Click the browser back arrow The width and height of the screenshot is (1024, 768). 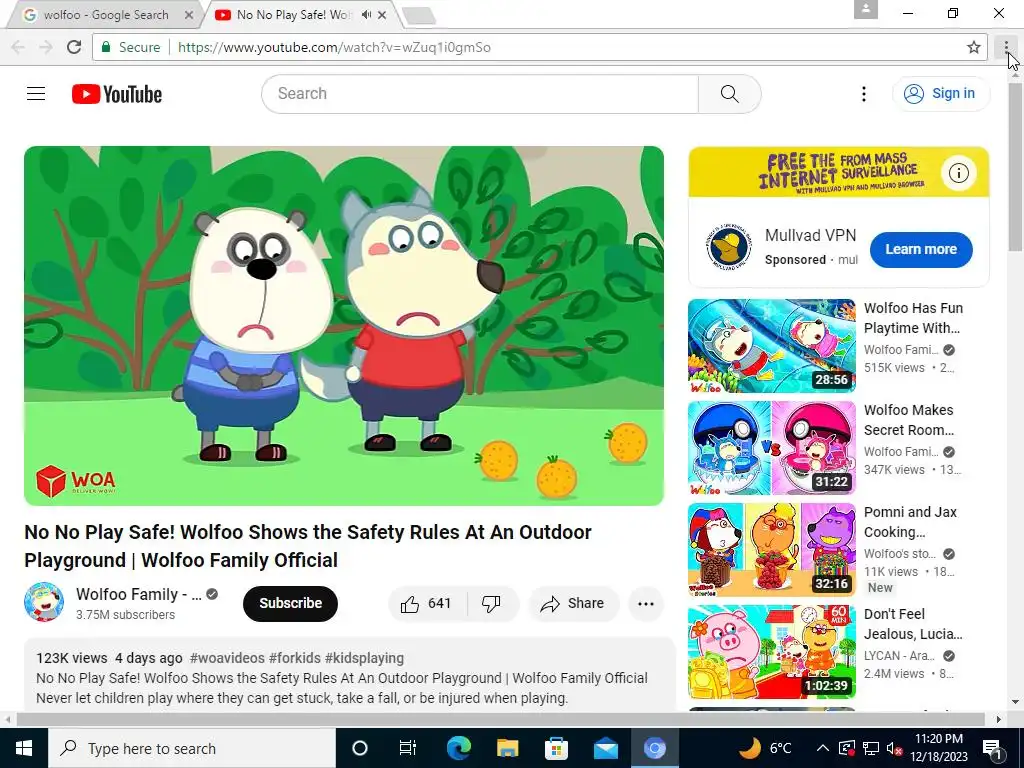click(x=18, y=47)
